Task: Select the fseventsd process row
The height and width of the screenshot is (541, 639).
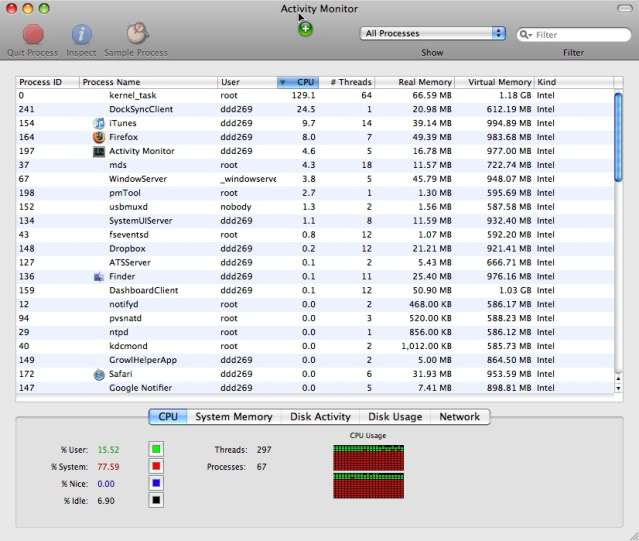Action: 315,235
